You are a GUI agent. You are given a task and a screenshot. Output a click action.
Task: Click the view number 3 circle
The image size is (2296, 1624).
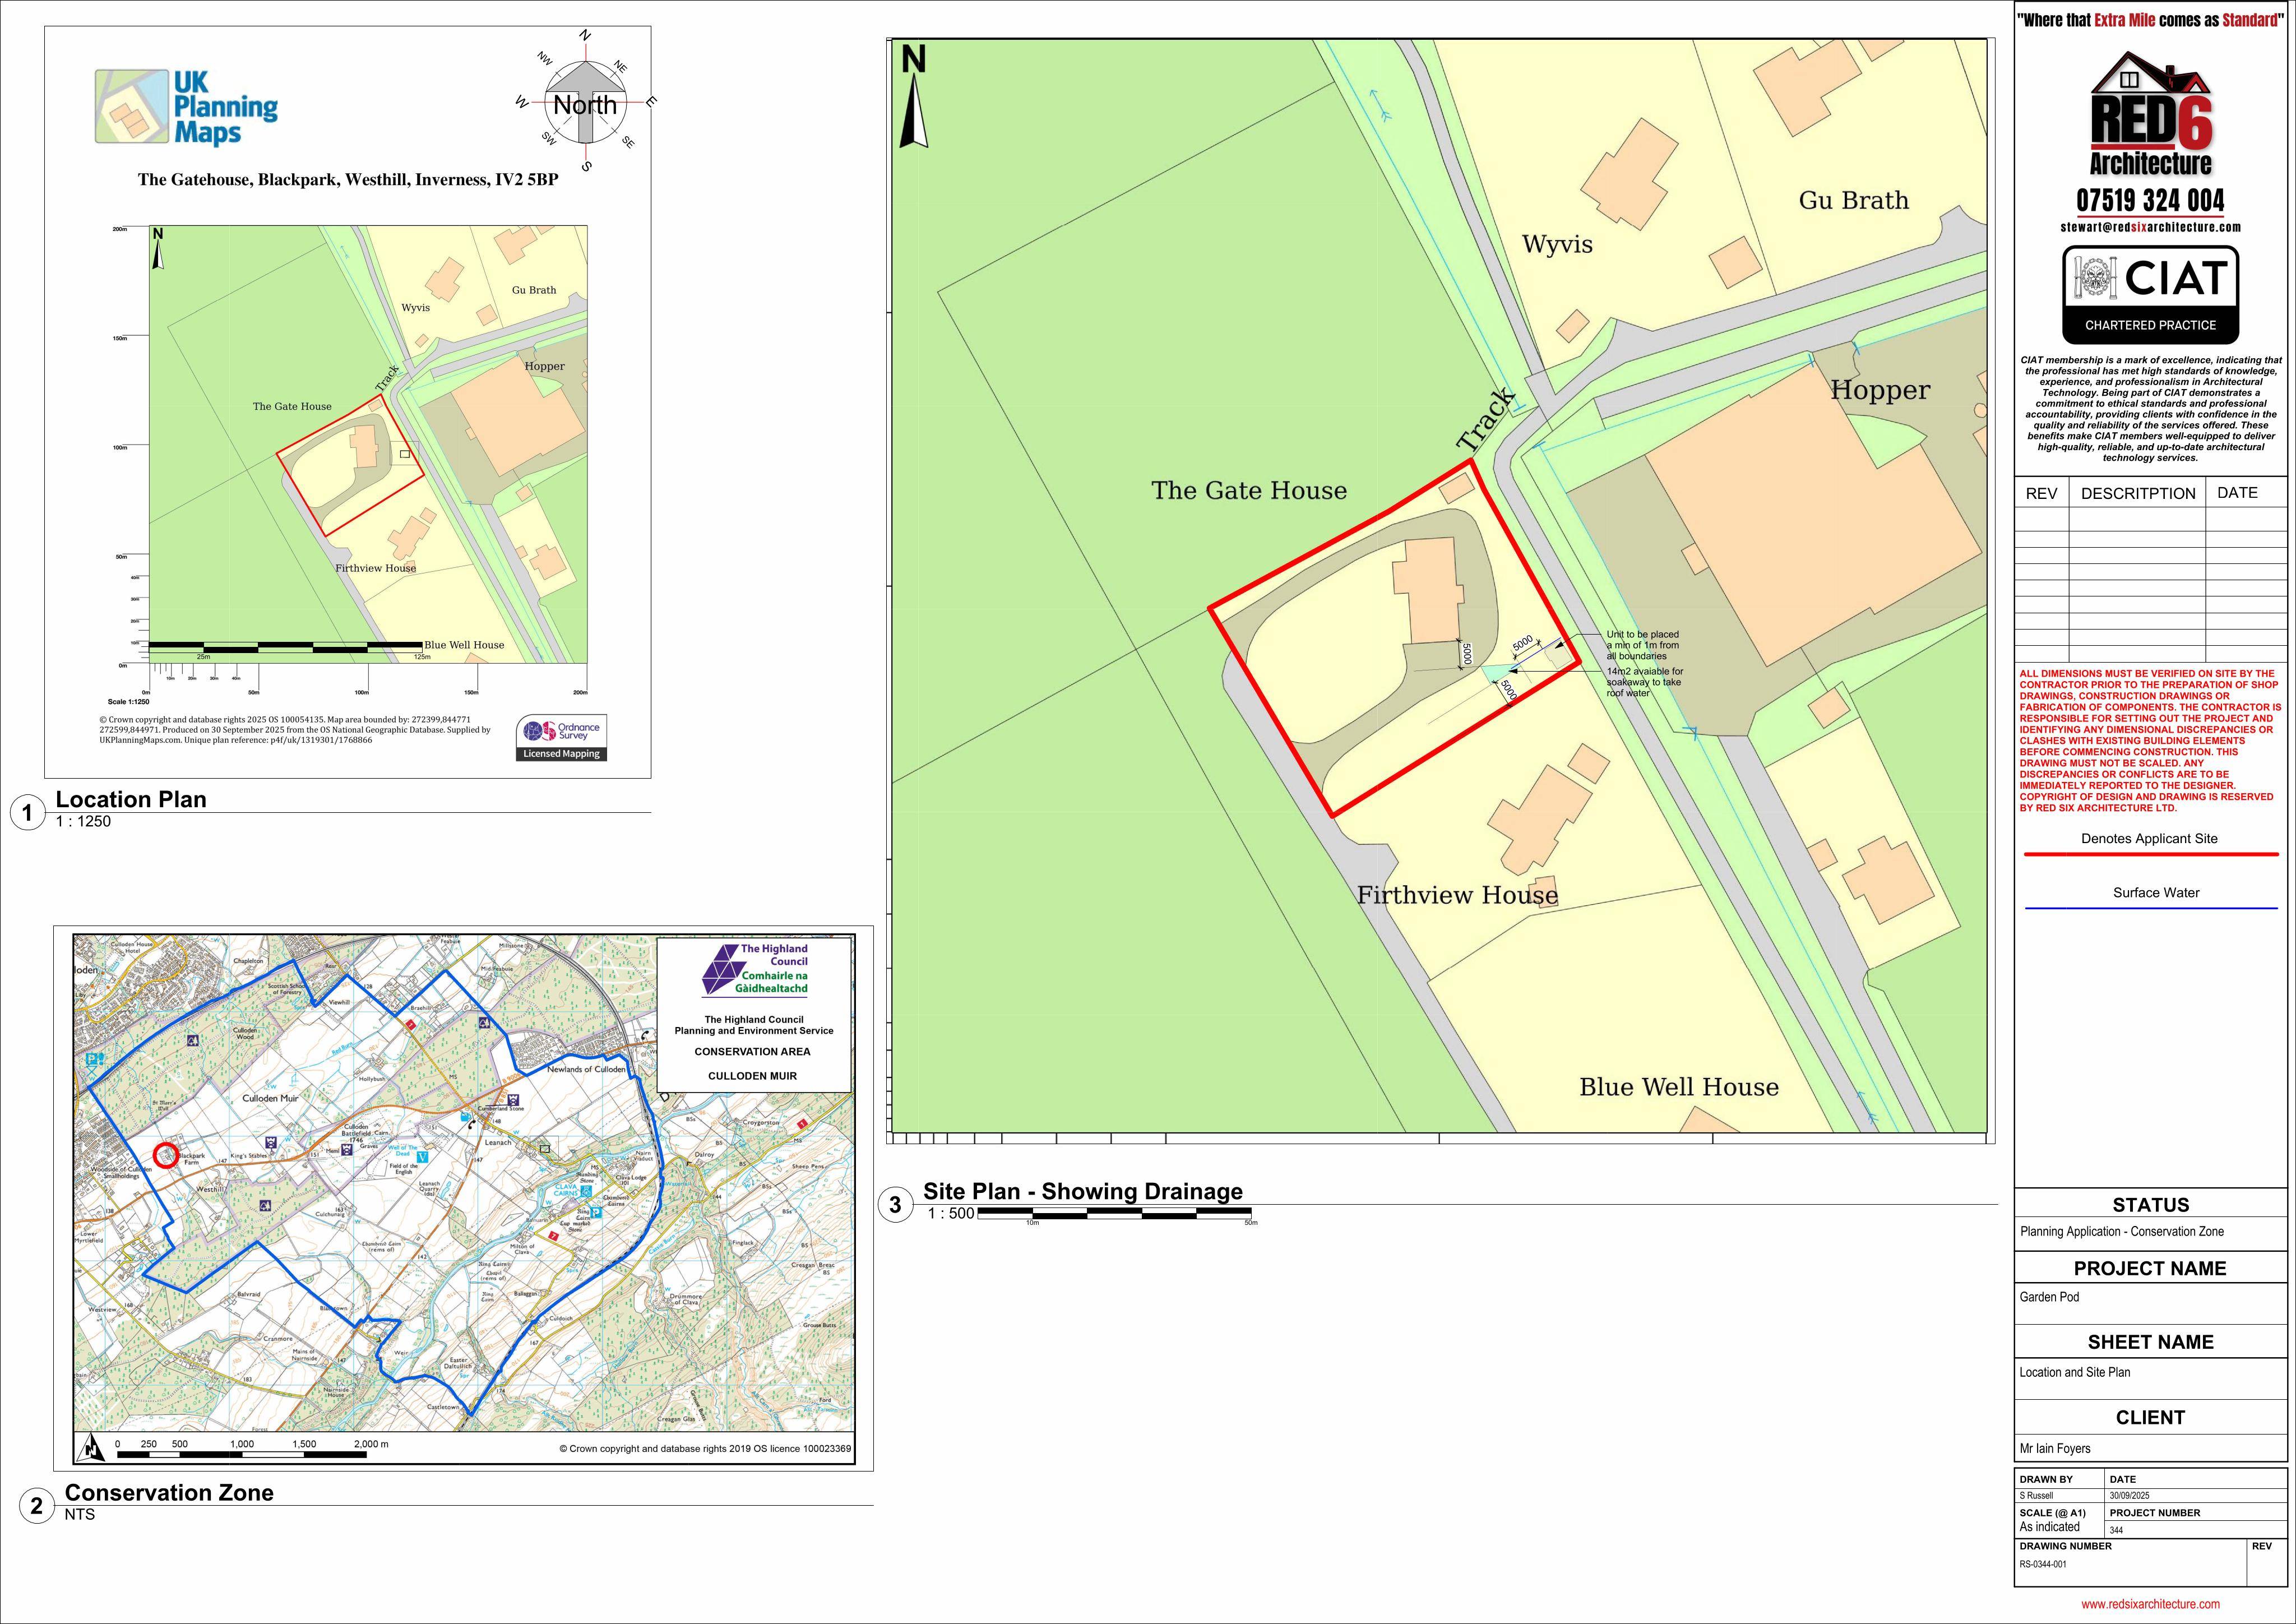895,1205
